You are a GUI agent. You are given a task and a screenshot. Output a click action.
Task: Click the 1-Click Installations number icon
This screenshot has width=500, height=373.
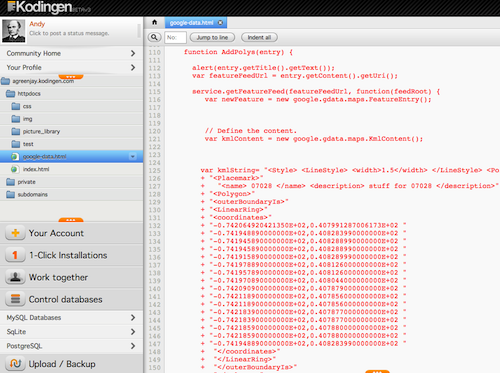[x=15, y=255]
